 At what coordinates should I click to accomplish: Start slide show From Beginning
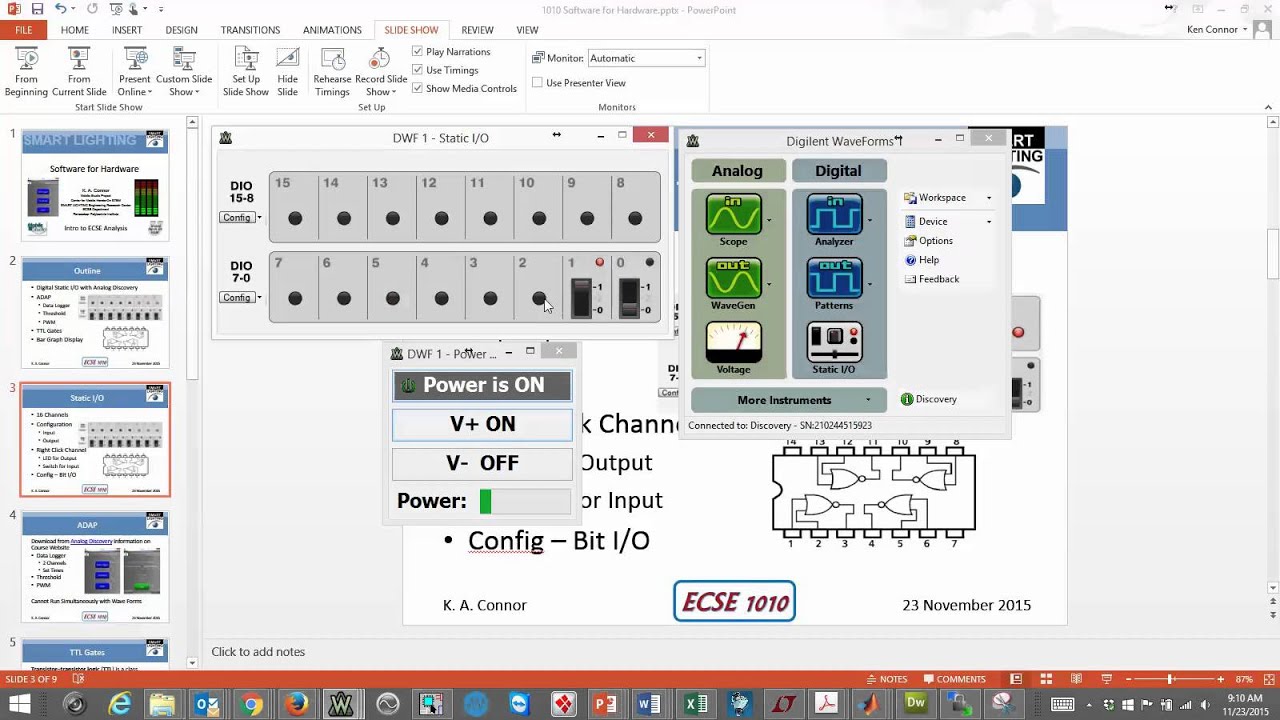26,72
